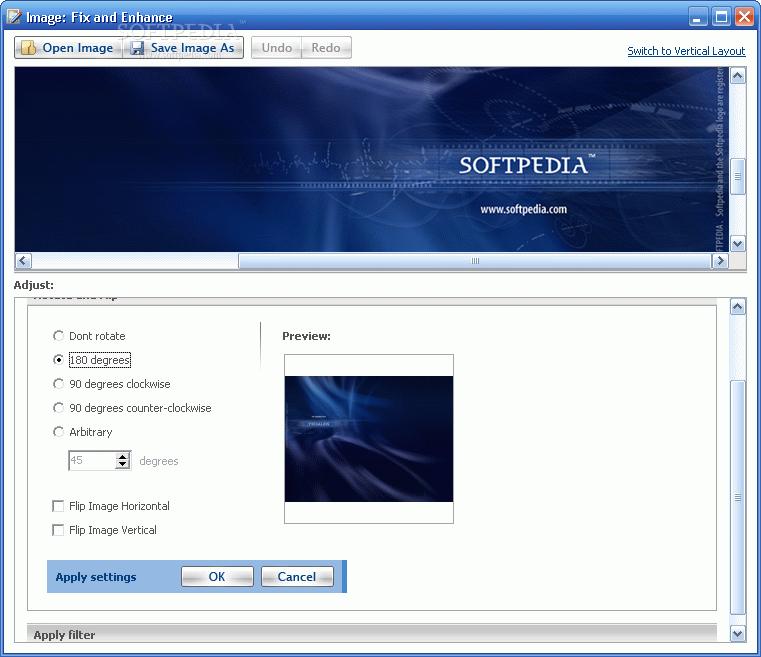Increase degrees with spinner up arrow

[123, 456]
